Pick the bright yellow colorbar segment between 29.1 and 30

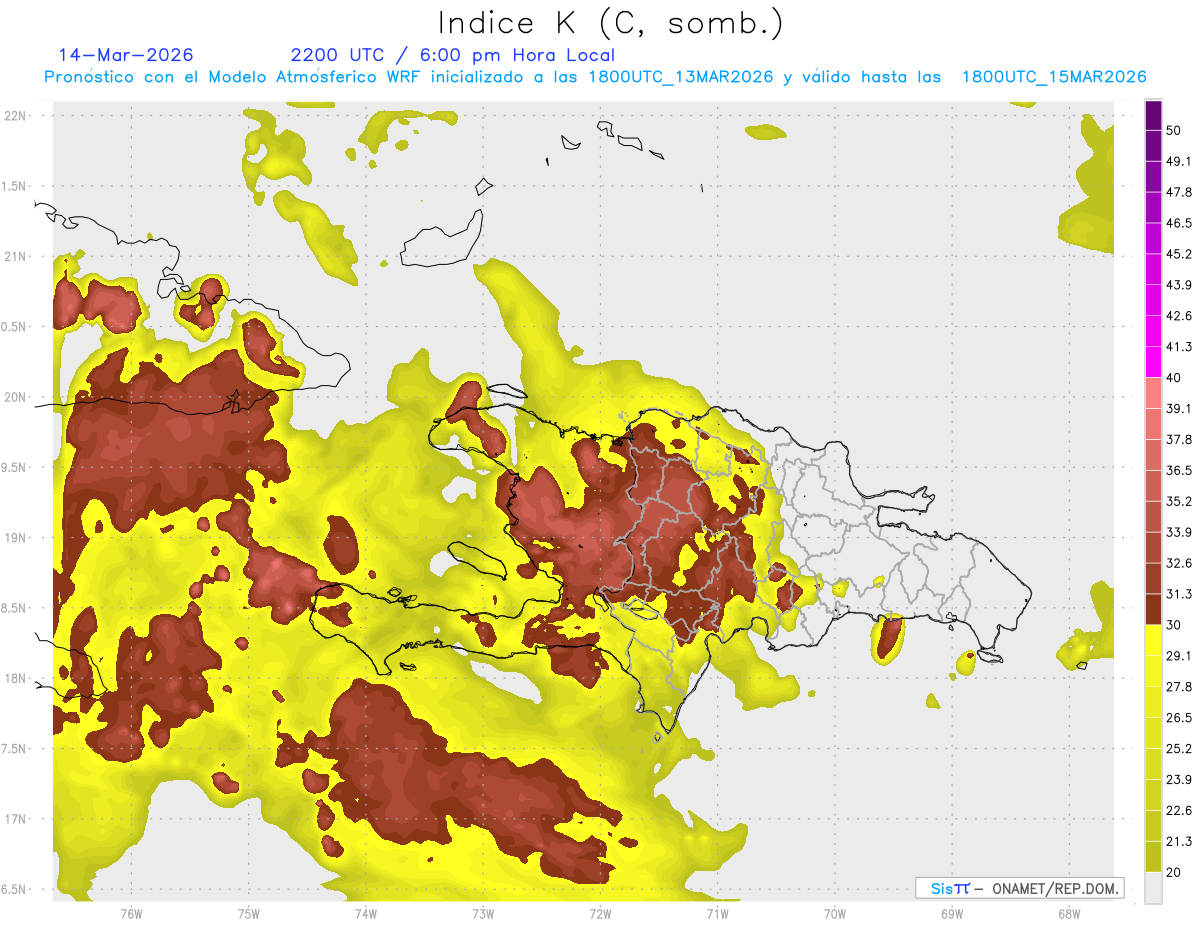point(1153,640)
